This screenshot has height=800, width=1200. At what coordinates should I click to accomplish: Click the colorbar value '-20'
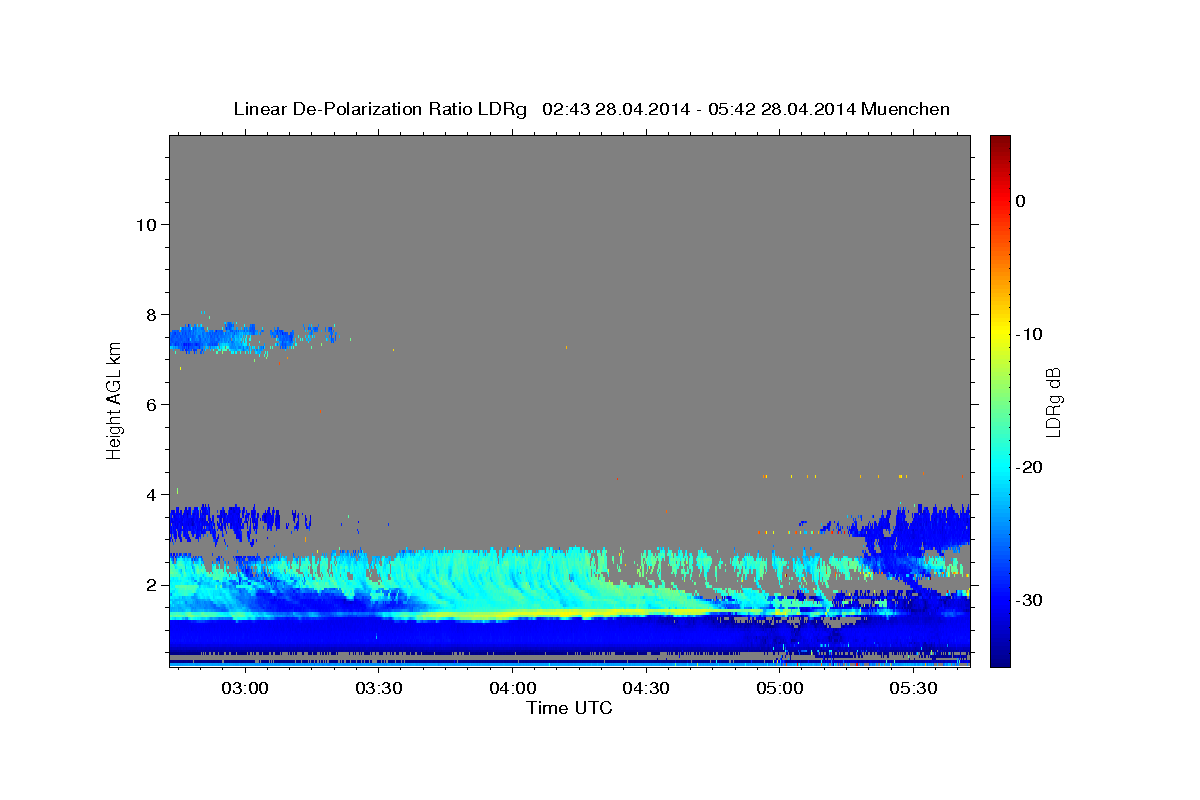pos(1030,467)
